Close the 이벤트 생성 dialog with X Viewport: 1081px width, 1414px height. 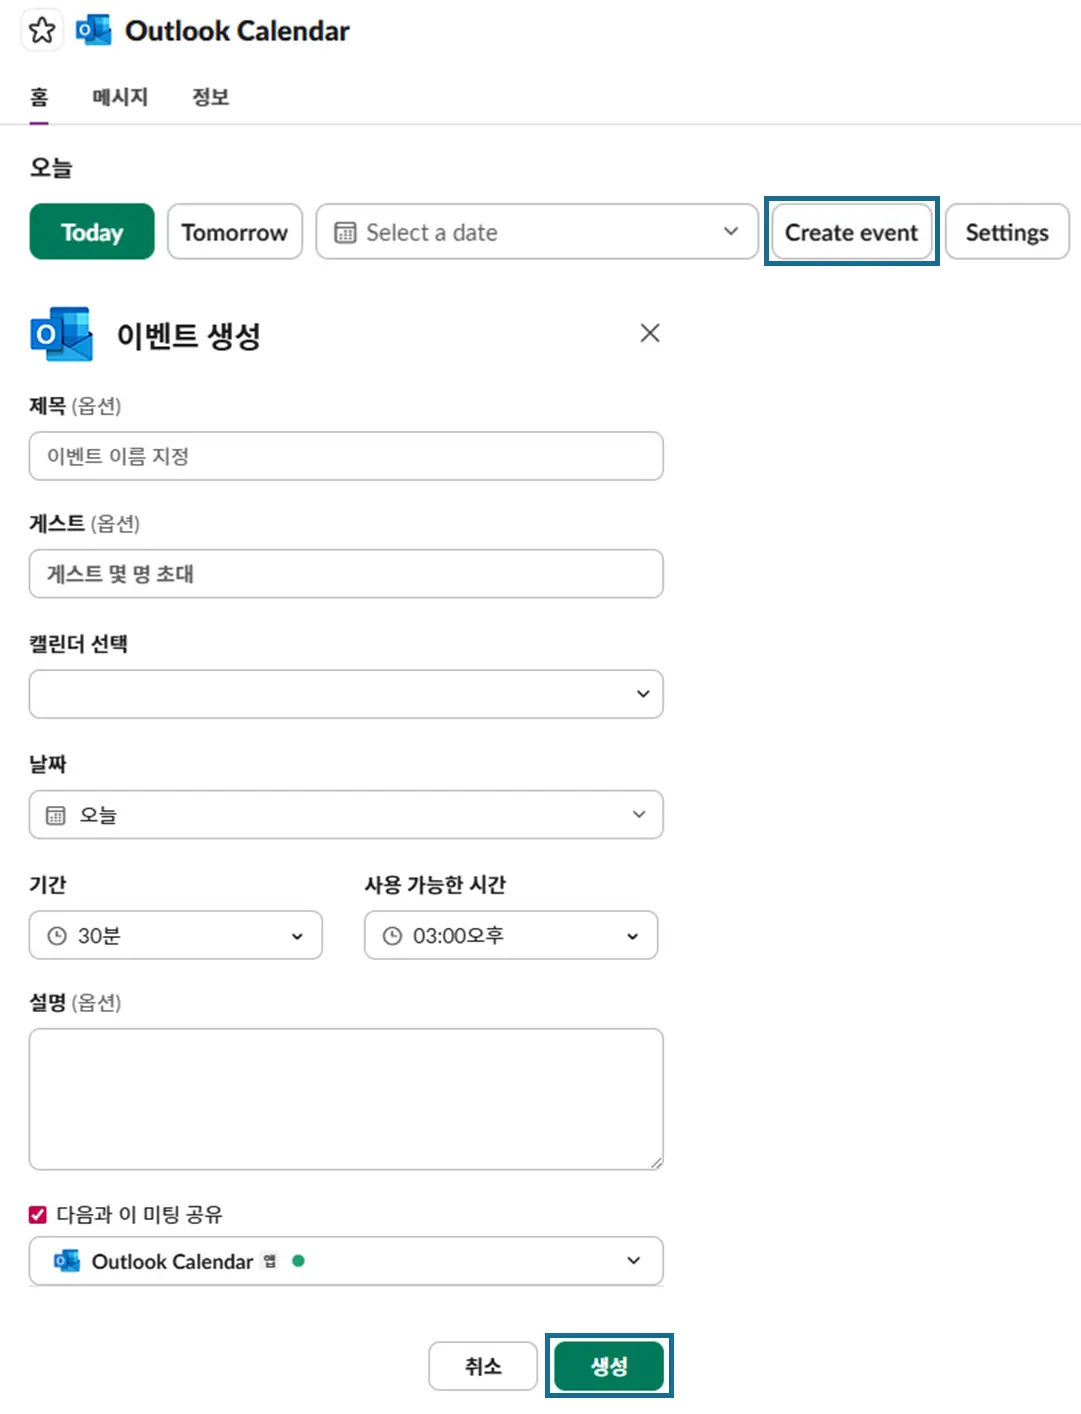[x=650, y=333]
